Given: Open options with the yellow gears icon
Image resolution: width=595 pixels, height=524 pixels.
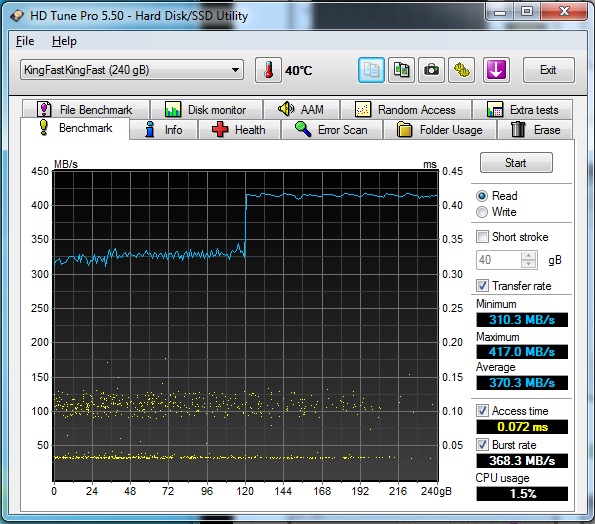Looking at the screenshot, I should coord(461,70).
